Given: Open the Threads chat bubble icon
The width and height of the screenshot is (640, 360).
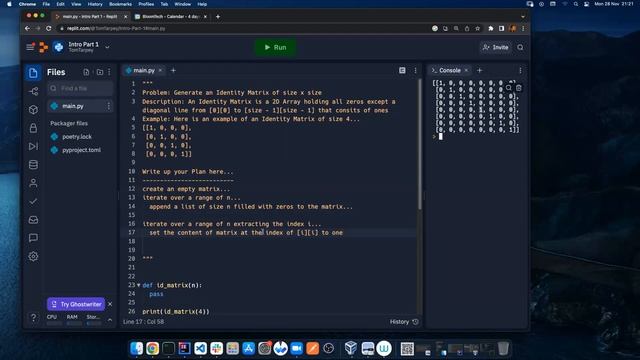Looking at the screenshot, I should point(33,238).
